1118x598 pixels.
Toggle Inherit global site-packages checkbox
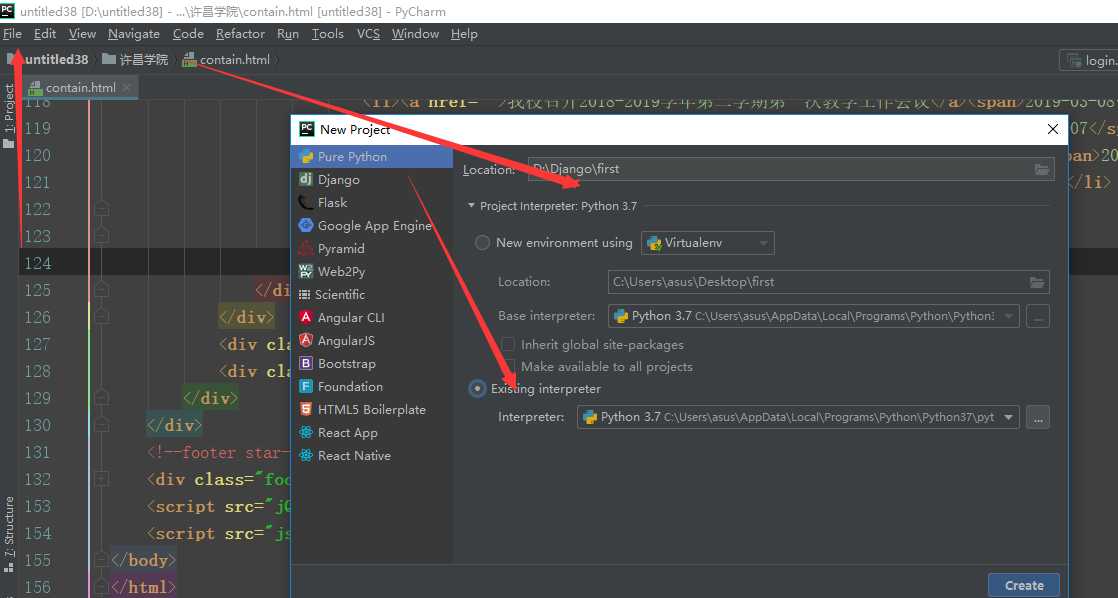tap(508, 345)
